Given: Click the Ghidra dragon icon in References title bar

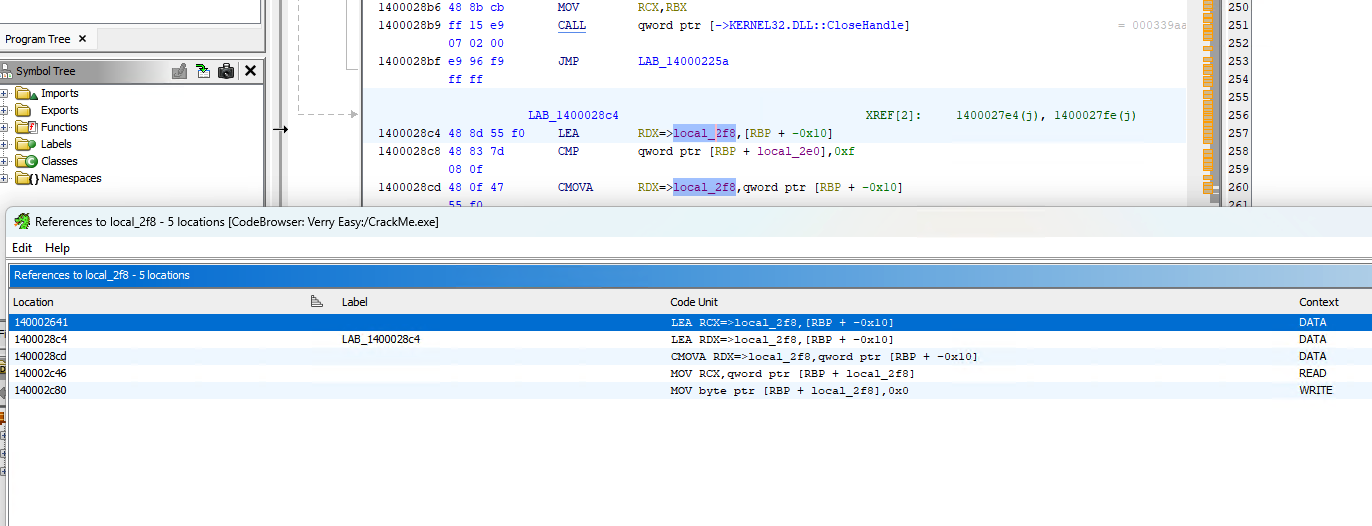Looking at the screenshot, I should pyautogui.click(x=22, y=221).
